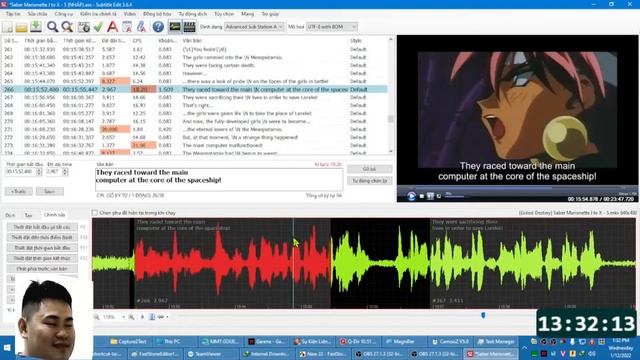
Task: Open the visual sync icon
Action: click(x=83, y=27)
